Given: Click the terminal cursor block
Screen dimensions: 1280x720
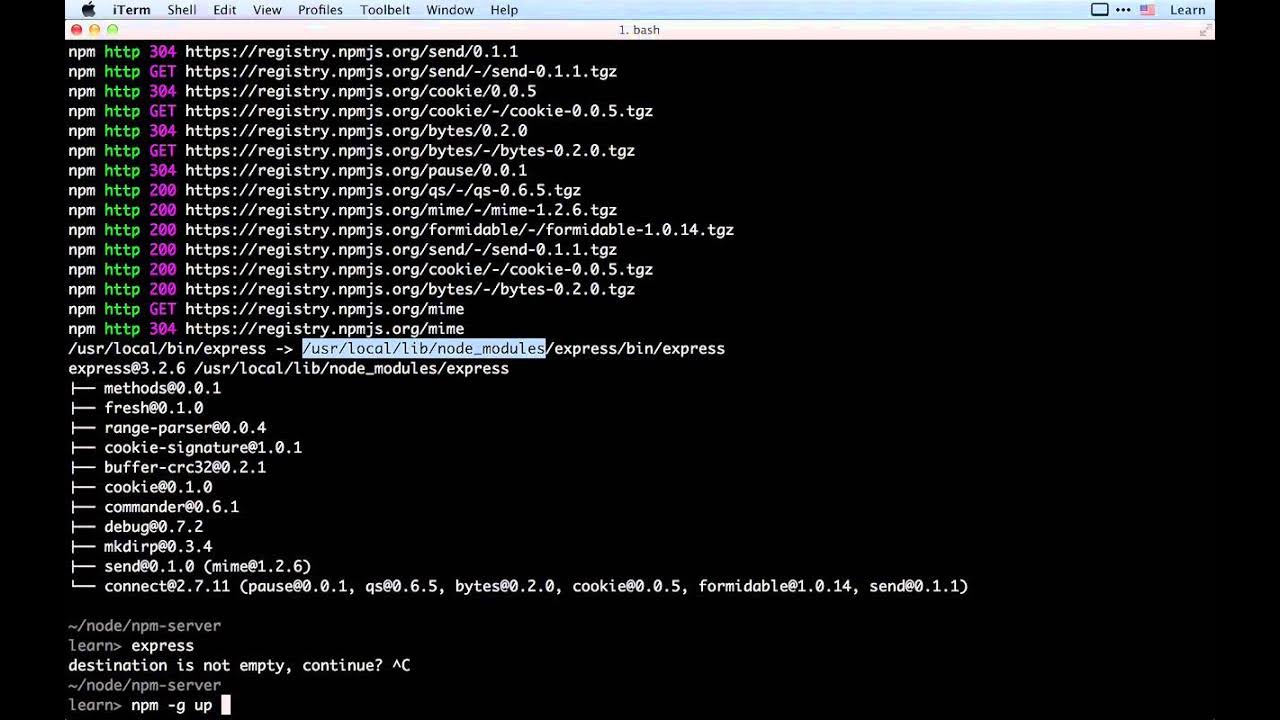Looking at the screenshot, I should (x=226, y=705).
